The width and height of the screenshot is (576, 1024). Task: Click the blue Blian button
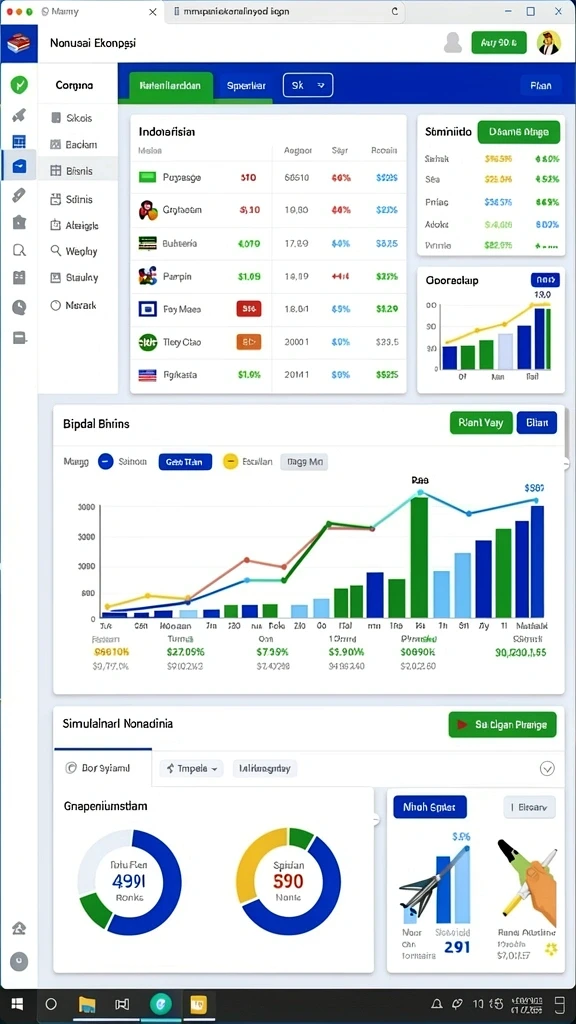click(x=537, y=423)
